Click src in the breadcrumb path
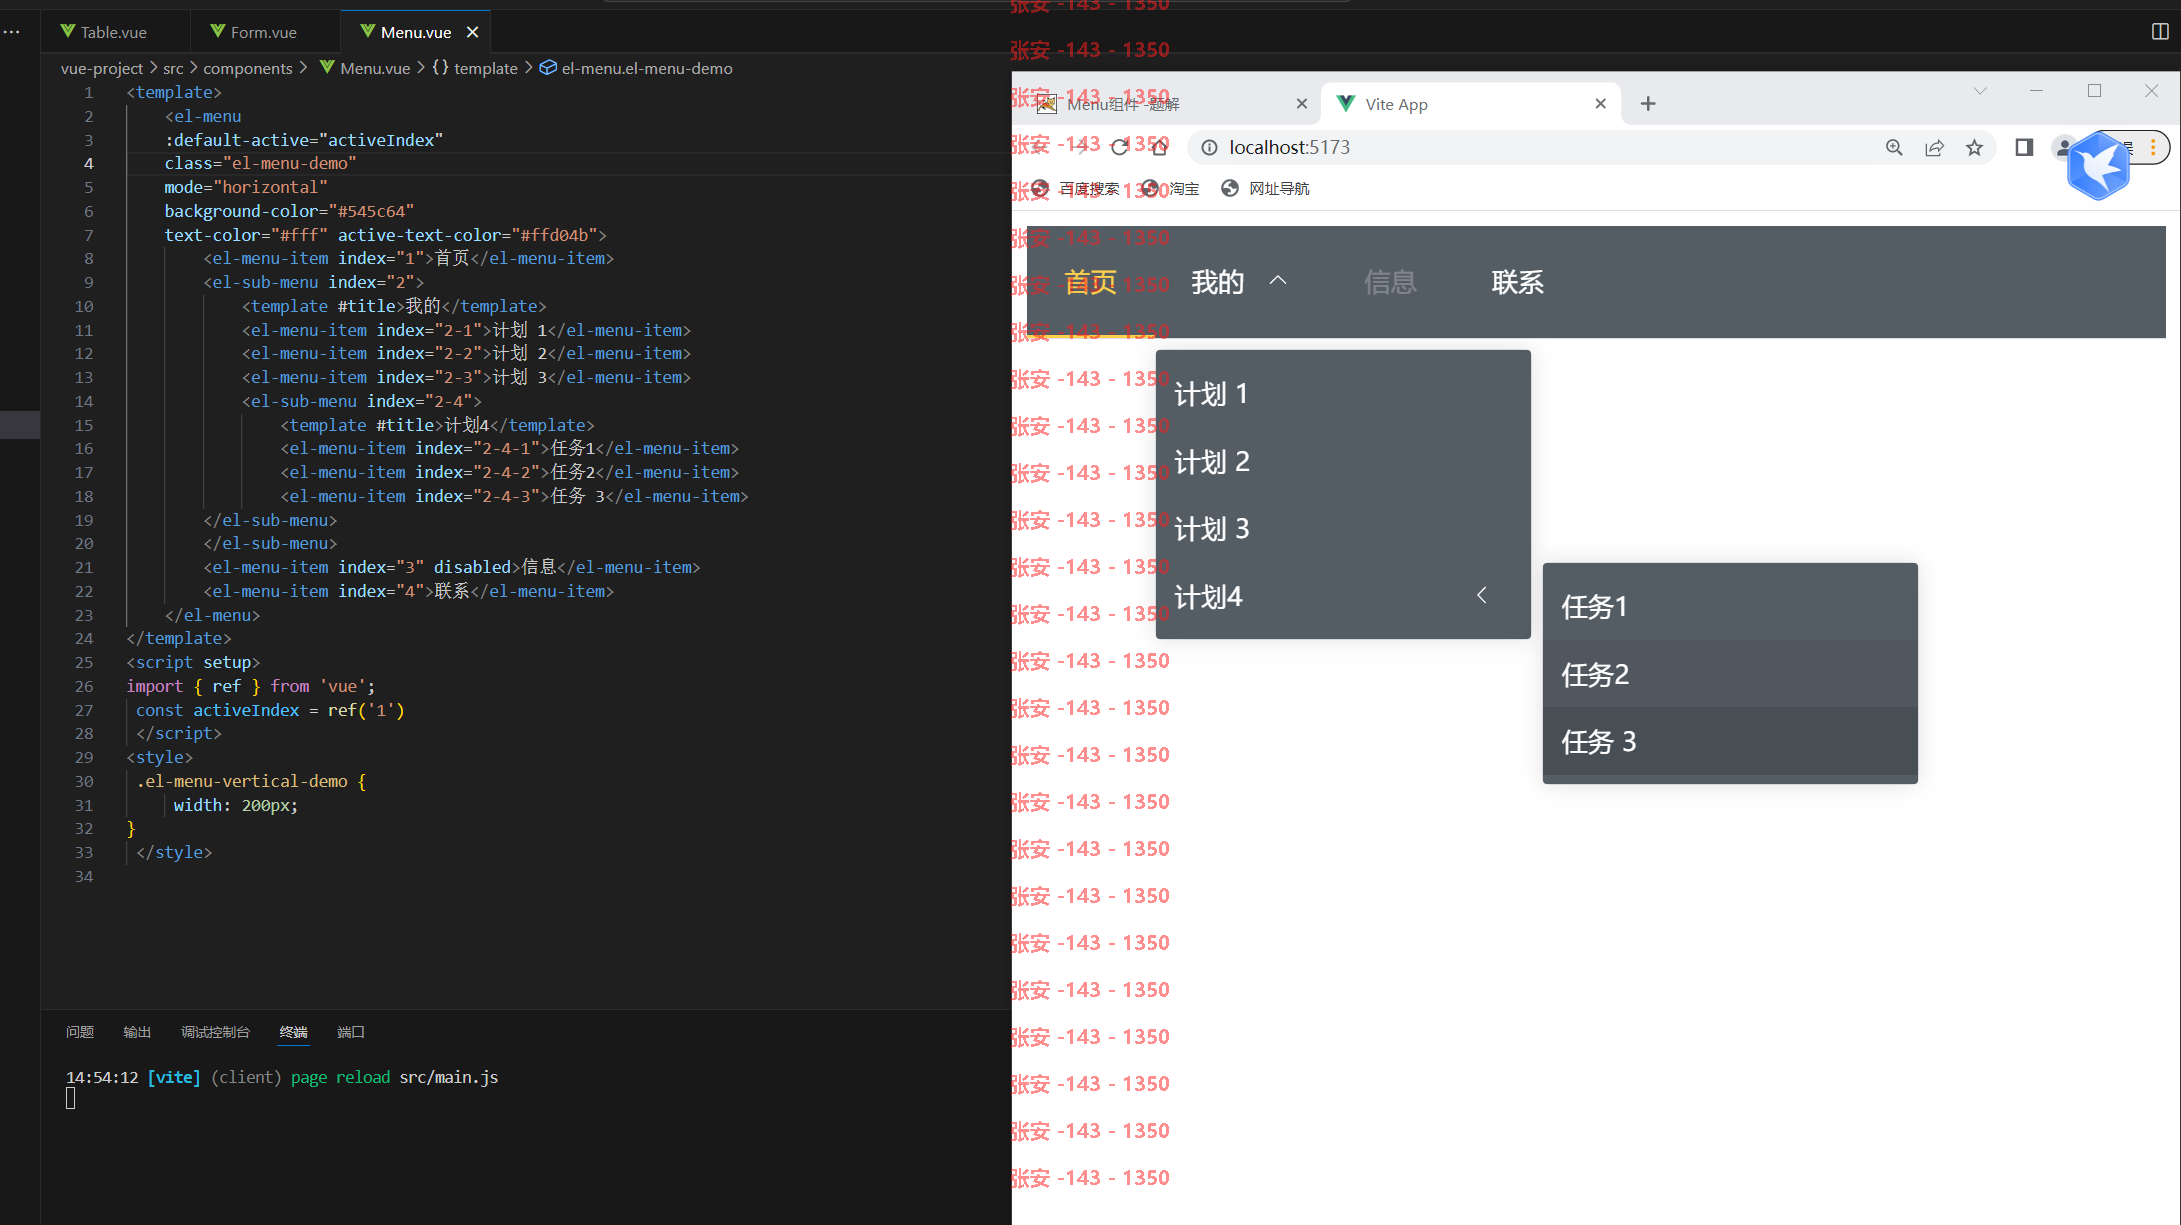 click(x=173, y=68)
